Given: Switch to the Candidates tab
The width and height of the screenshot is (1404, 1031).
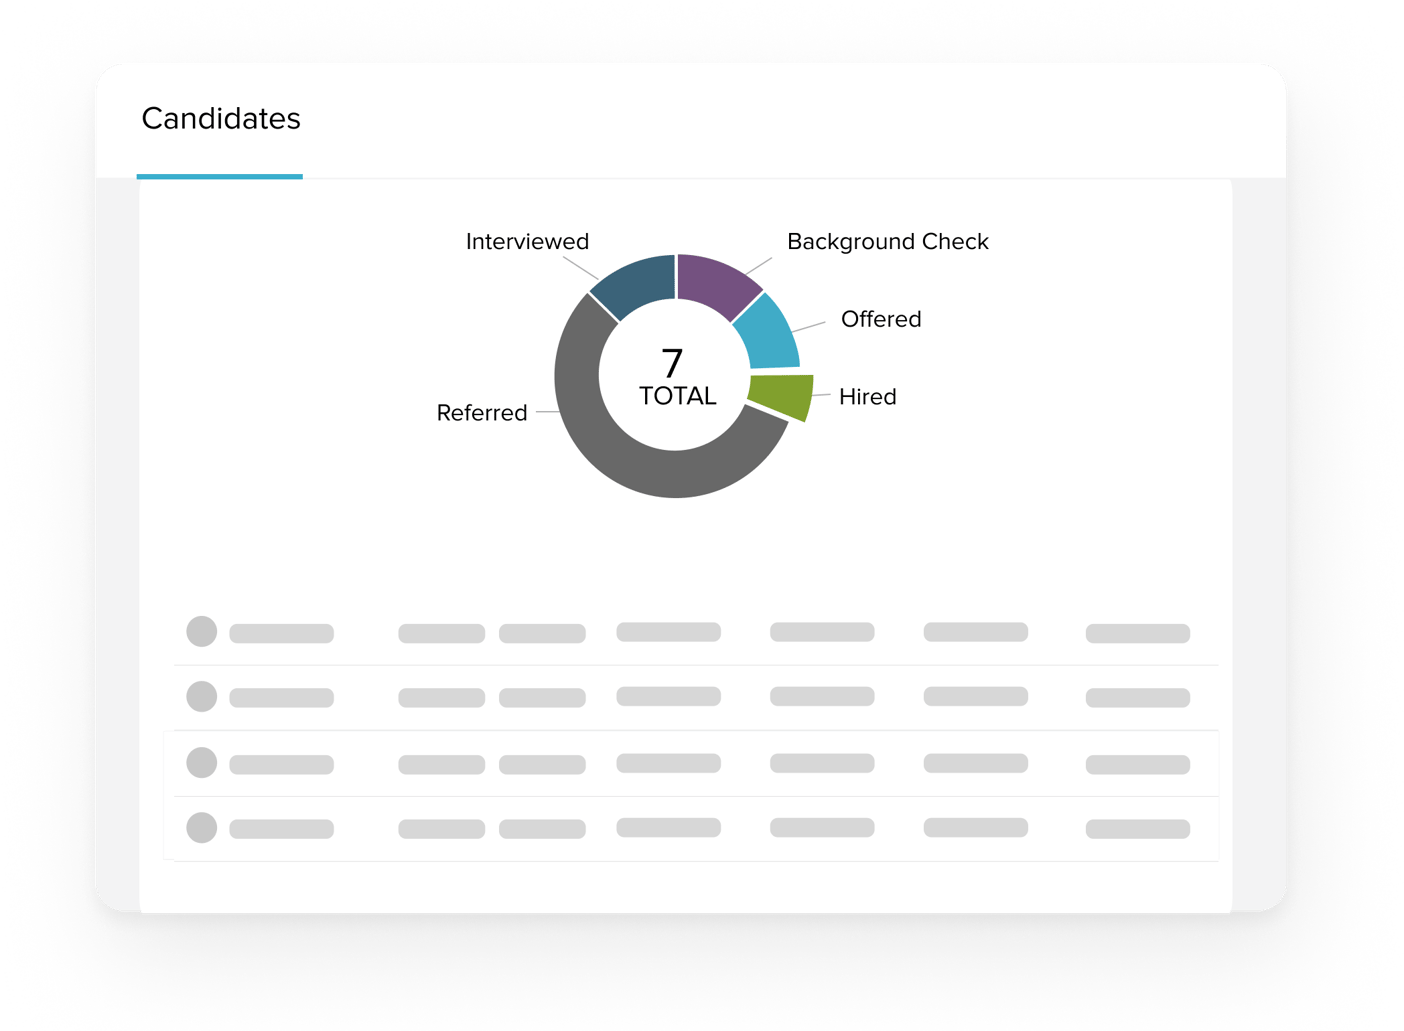Looking at the screenshot, I should click(220, 119).
